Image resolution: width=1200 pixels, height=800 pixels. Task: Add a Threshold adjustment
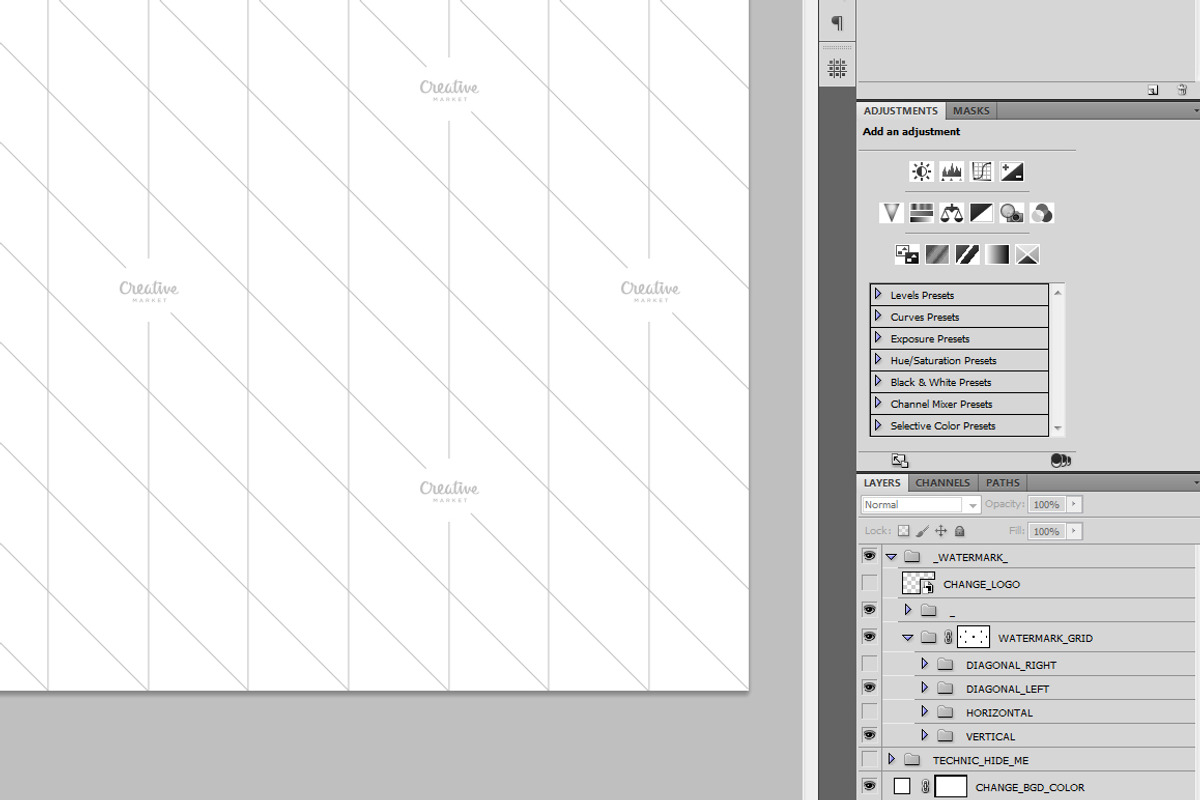967,255
